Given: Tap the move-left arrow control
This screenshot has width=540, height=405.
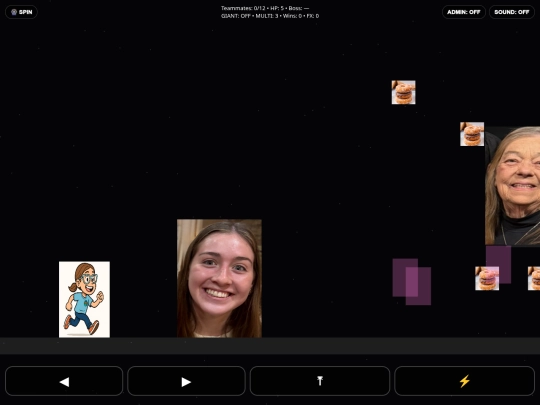Looking at the screenshot, I should point(64,381).
